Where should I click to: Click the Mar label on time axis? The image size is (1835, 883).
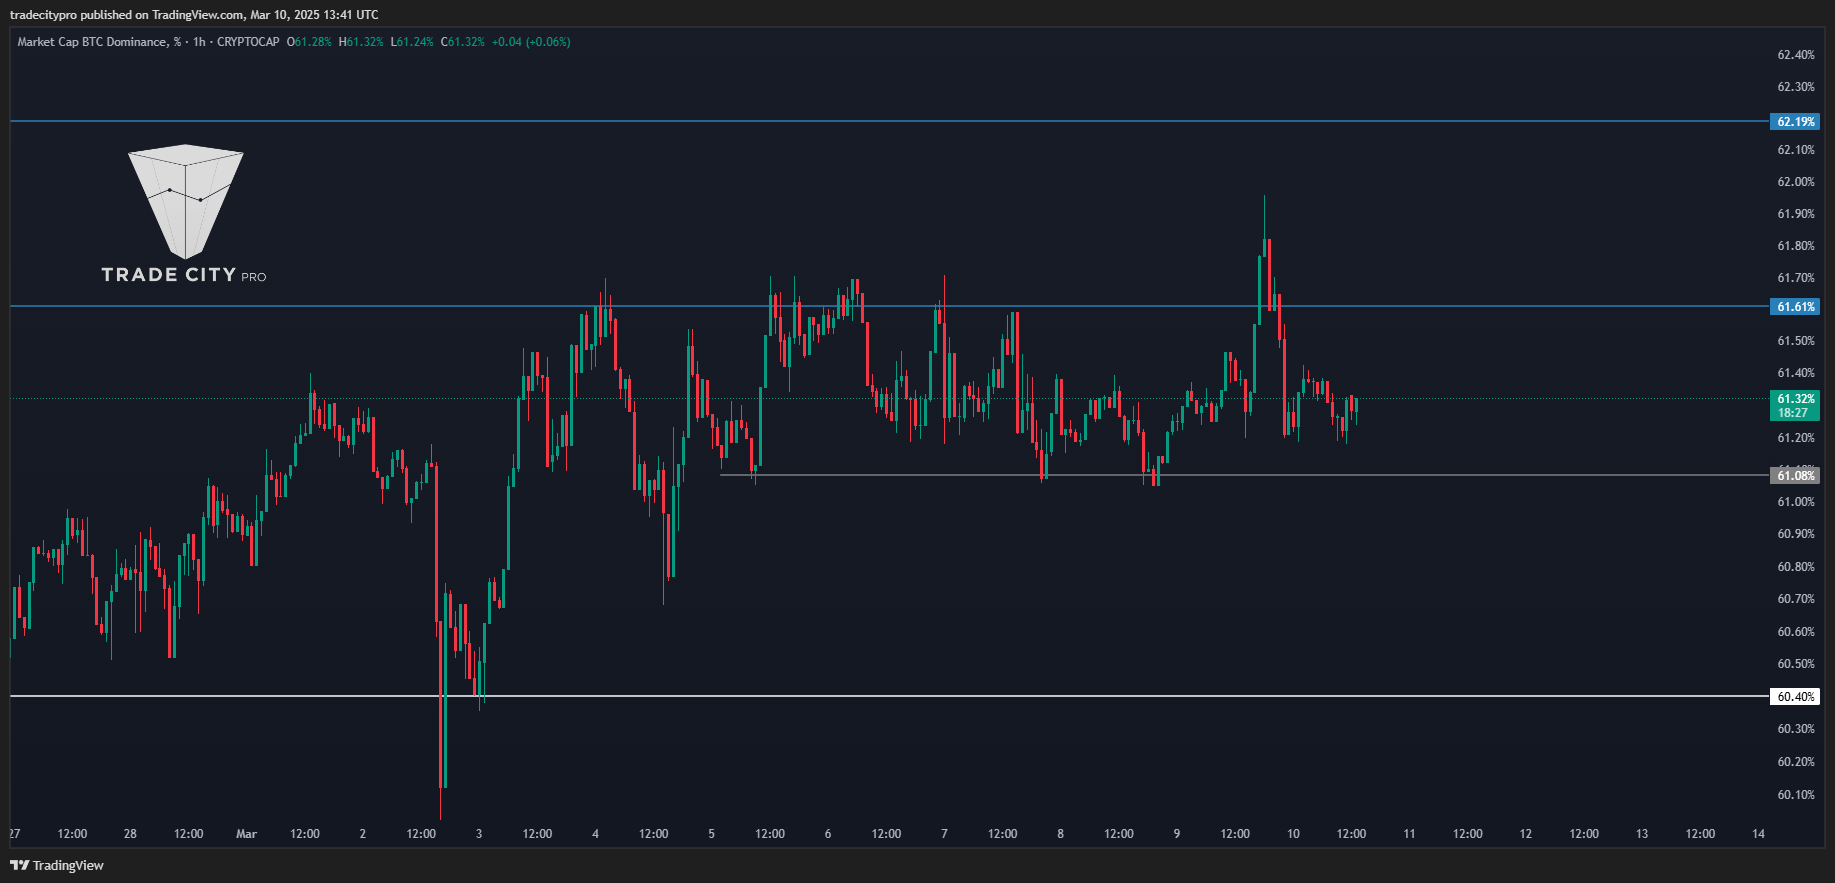tap(246, 834)
